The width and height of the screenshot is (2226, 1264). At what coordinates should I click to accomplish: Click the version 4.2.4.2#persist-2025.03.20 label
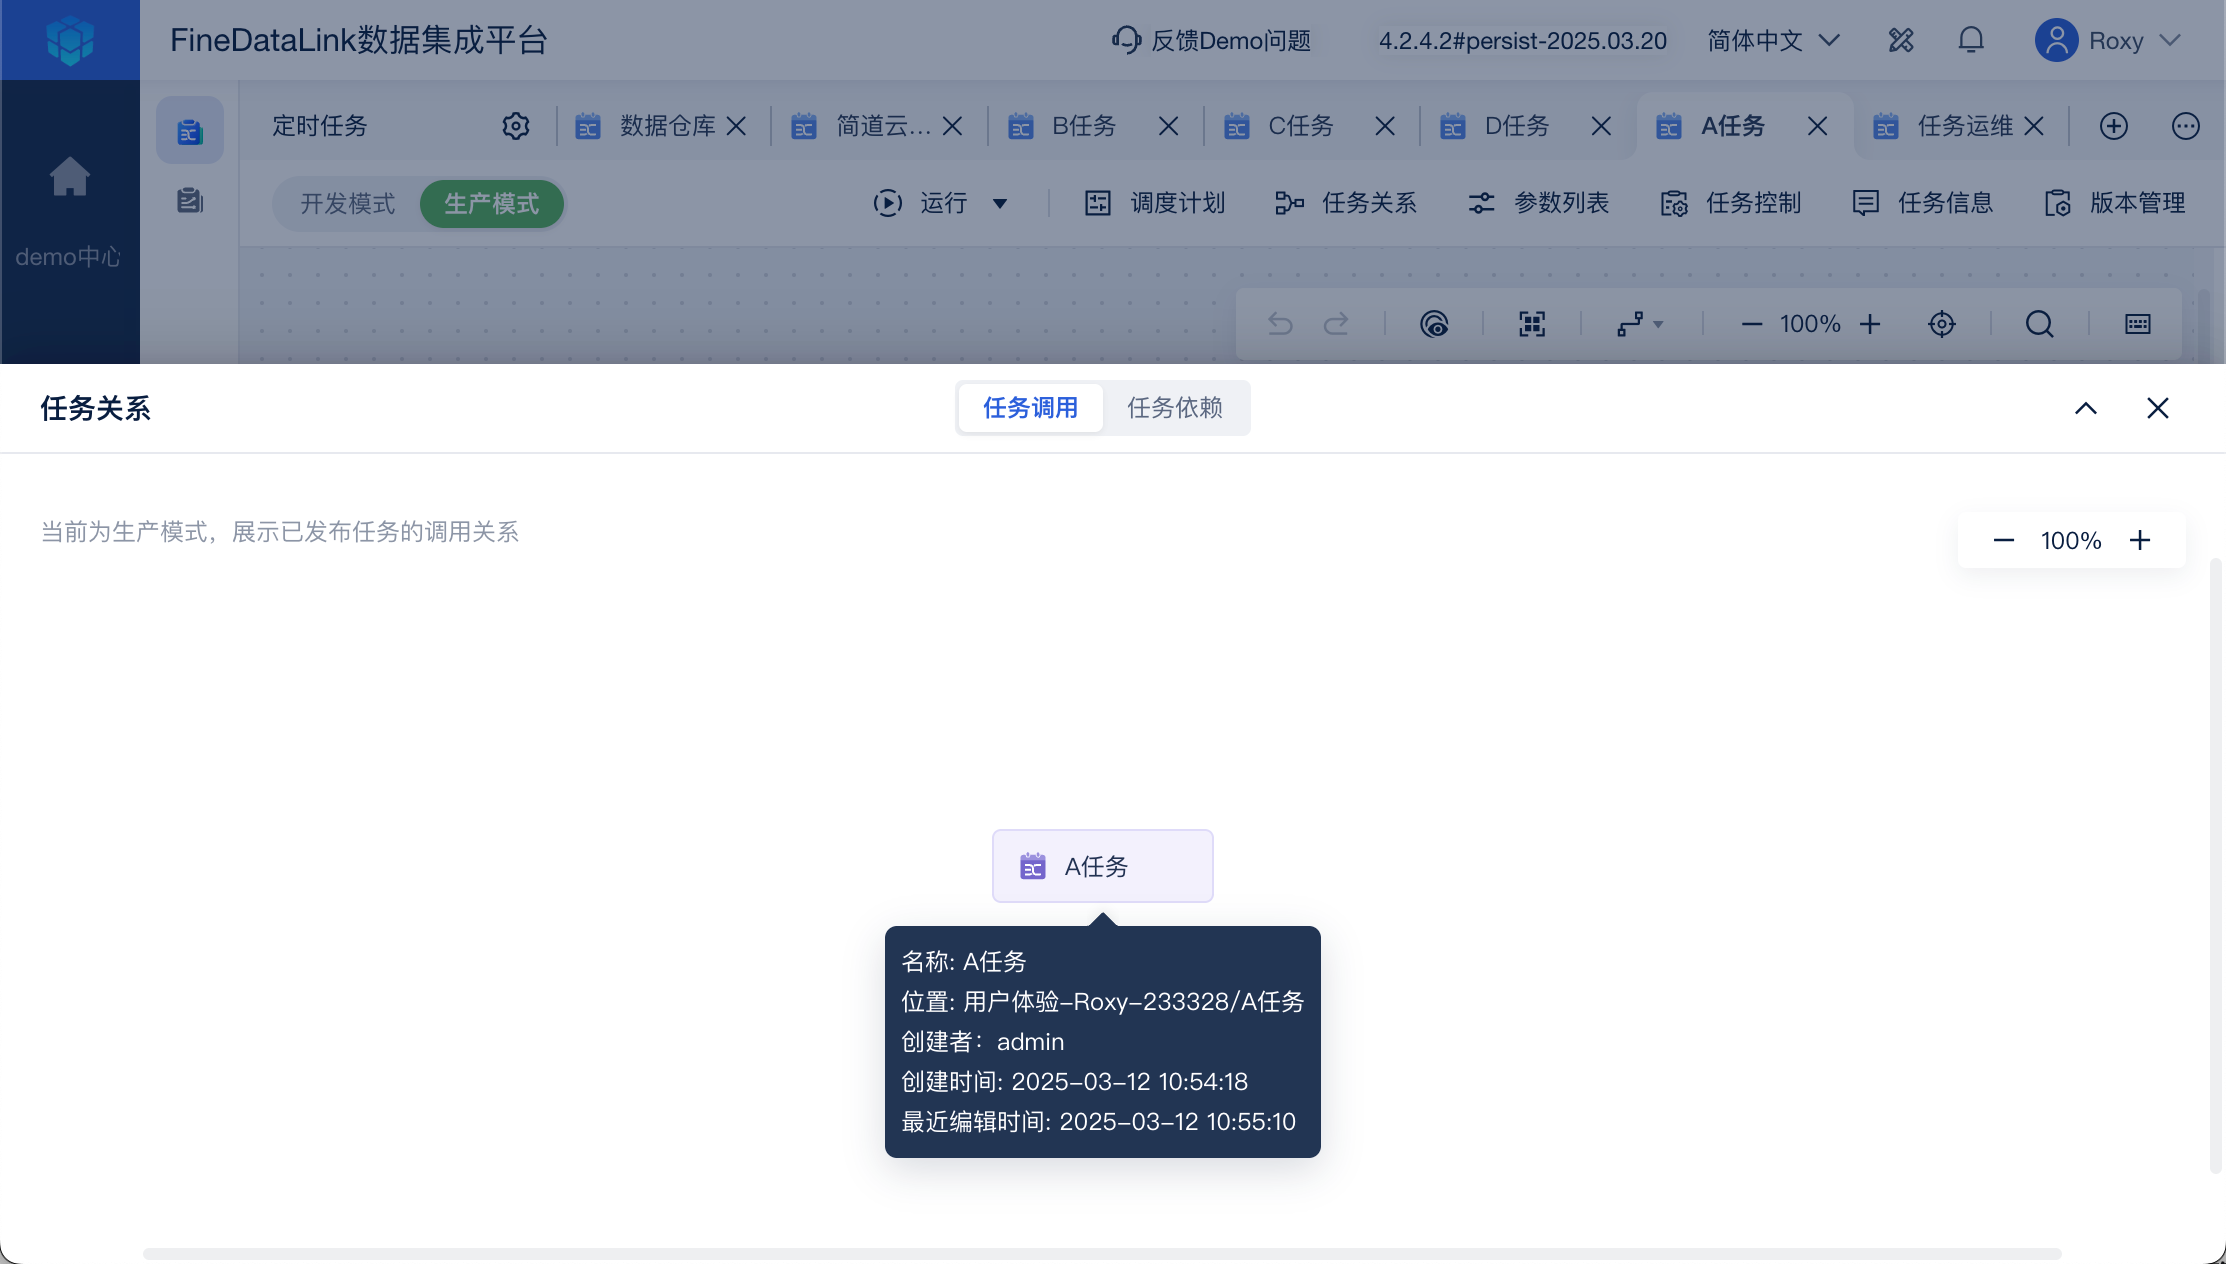click(x=1523, y=40)
